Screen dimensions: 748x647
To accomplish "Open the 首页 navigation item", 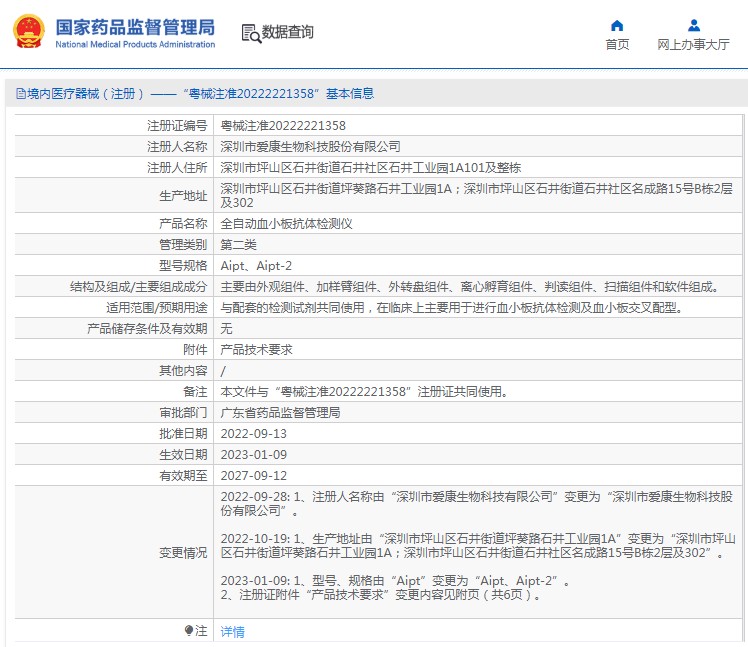I will tap(617, 45).
